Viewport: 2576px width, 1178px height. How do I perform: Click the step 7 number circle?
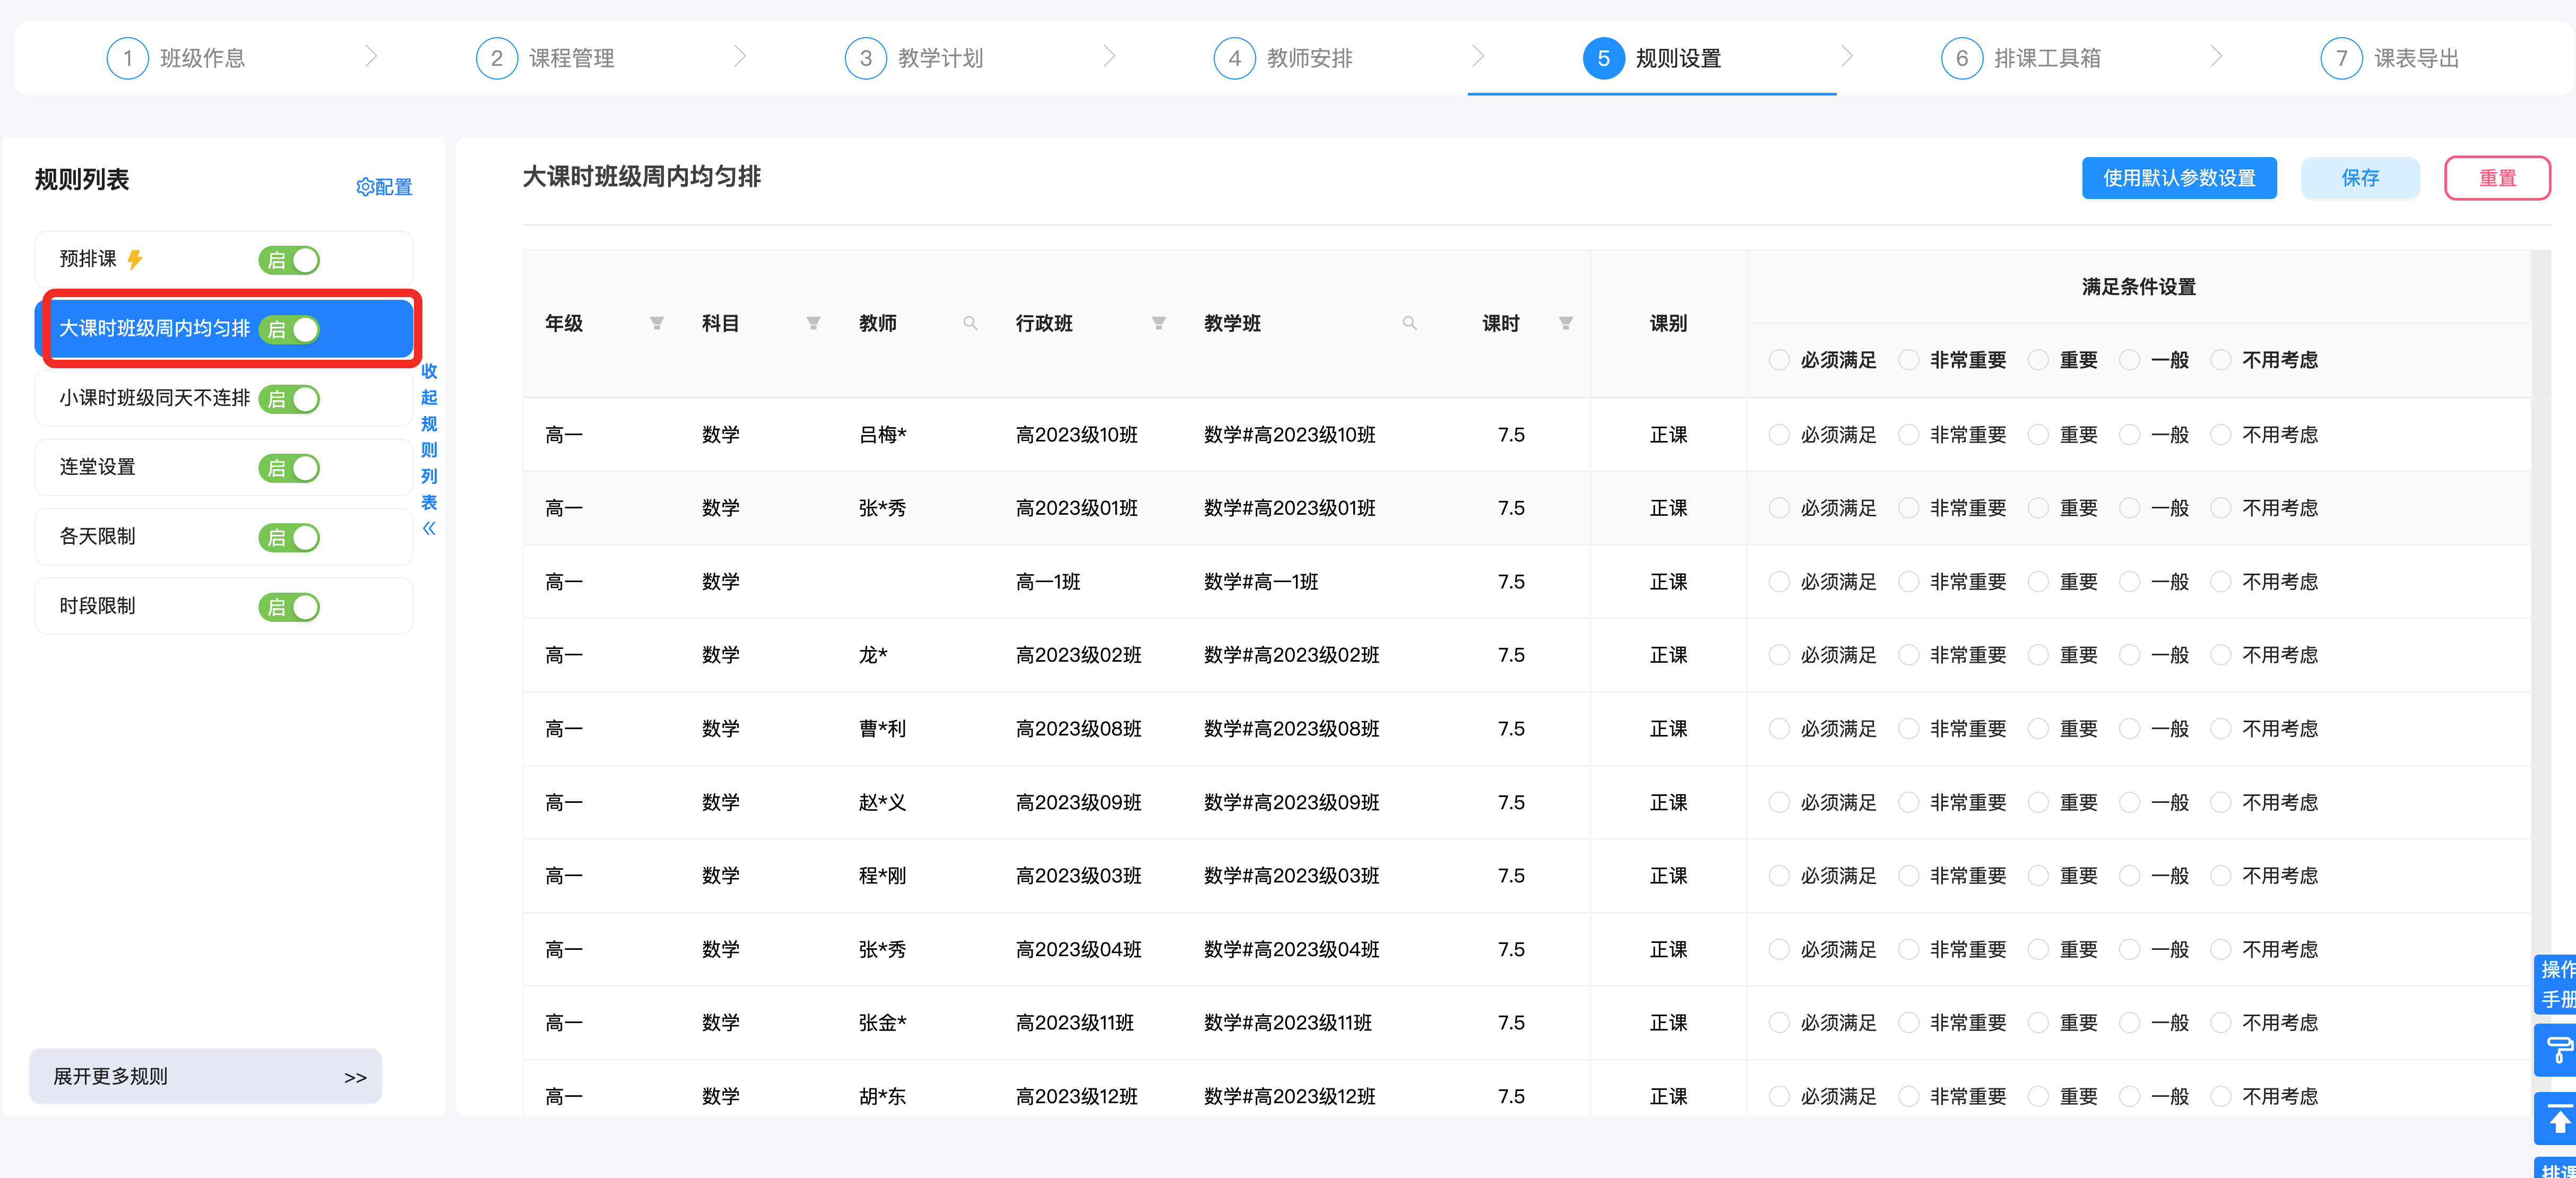2341,58
